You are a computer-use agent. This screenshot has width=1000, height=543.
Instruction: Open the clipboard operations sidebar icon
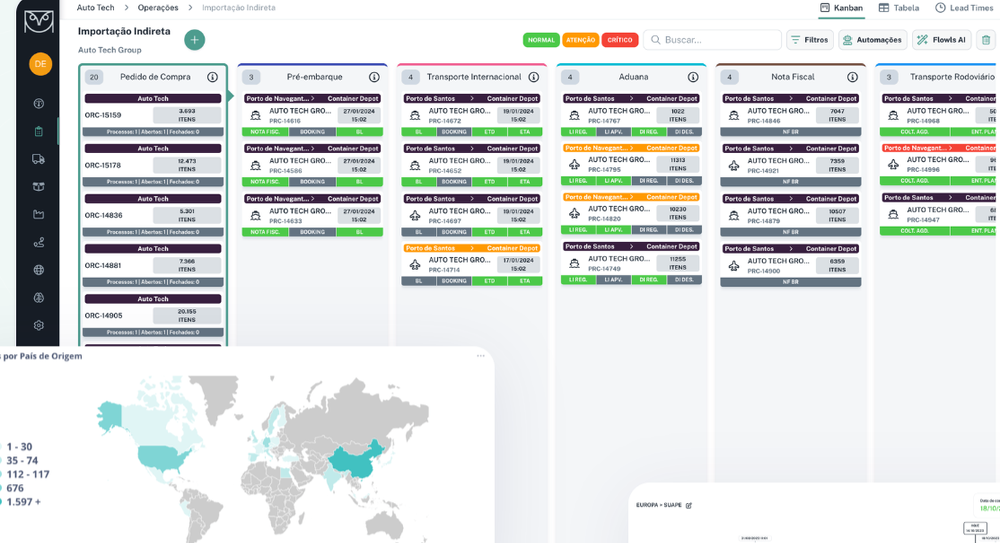click(x=38, y=131)
